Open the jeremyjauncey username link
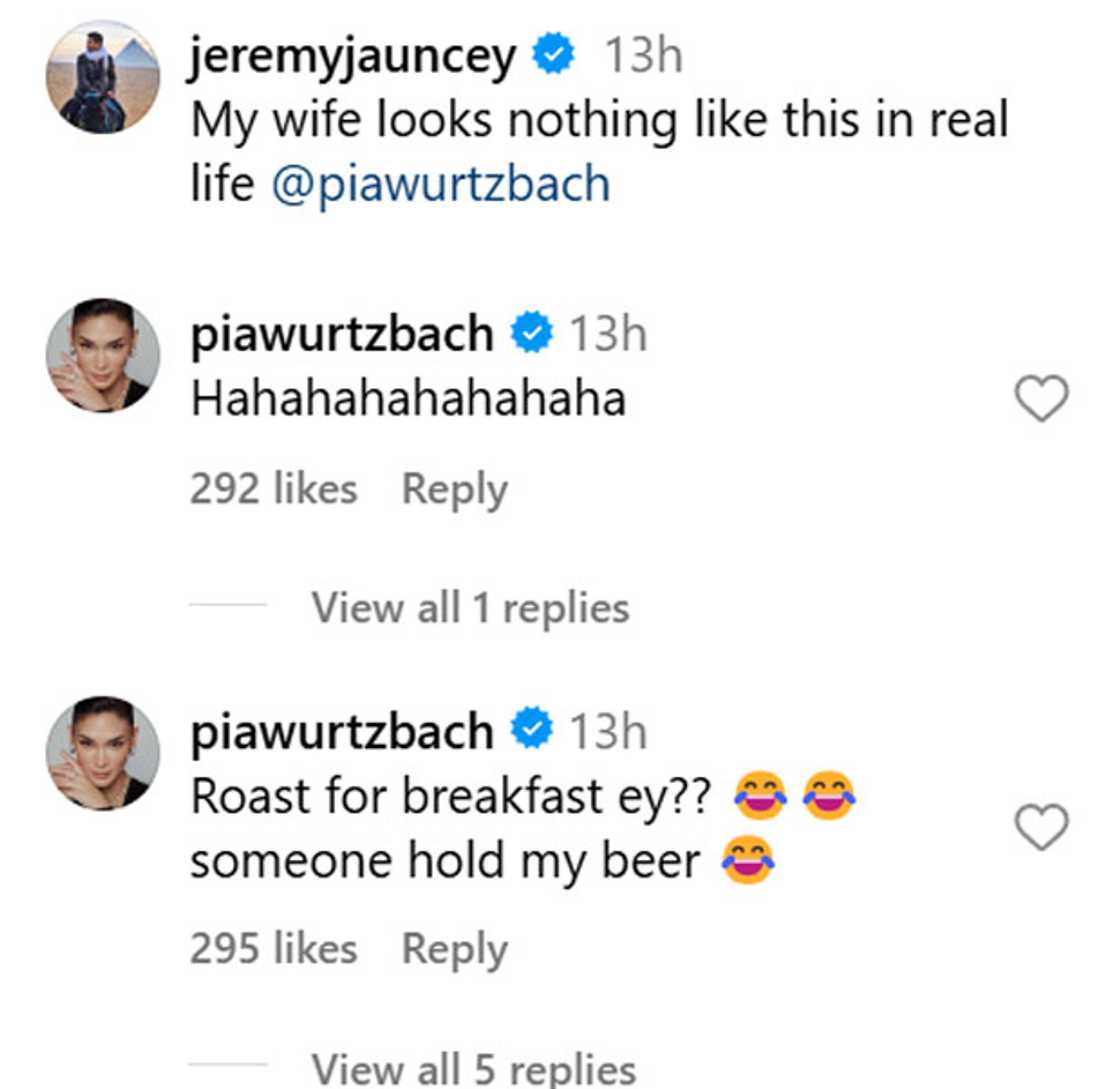Viewport: 1120px width, 1089px height. coord(354,57)
